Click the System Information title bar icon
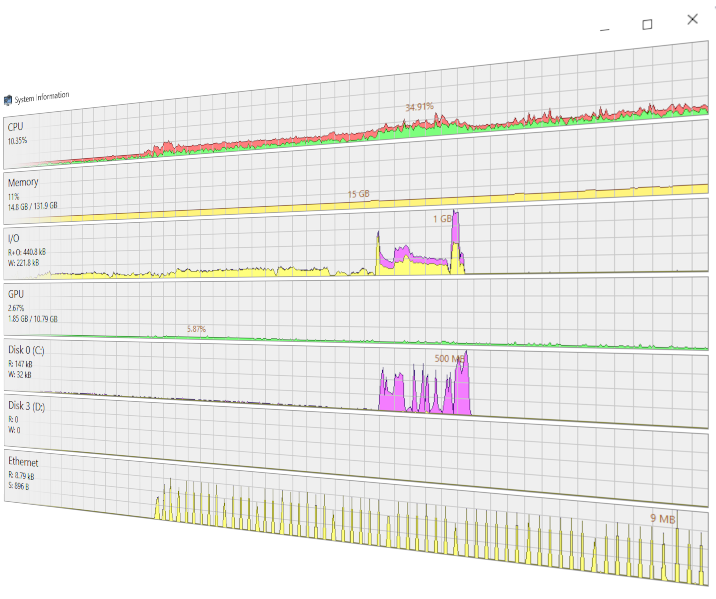Screen dimensions: 716x599 (8, 98)
